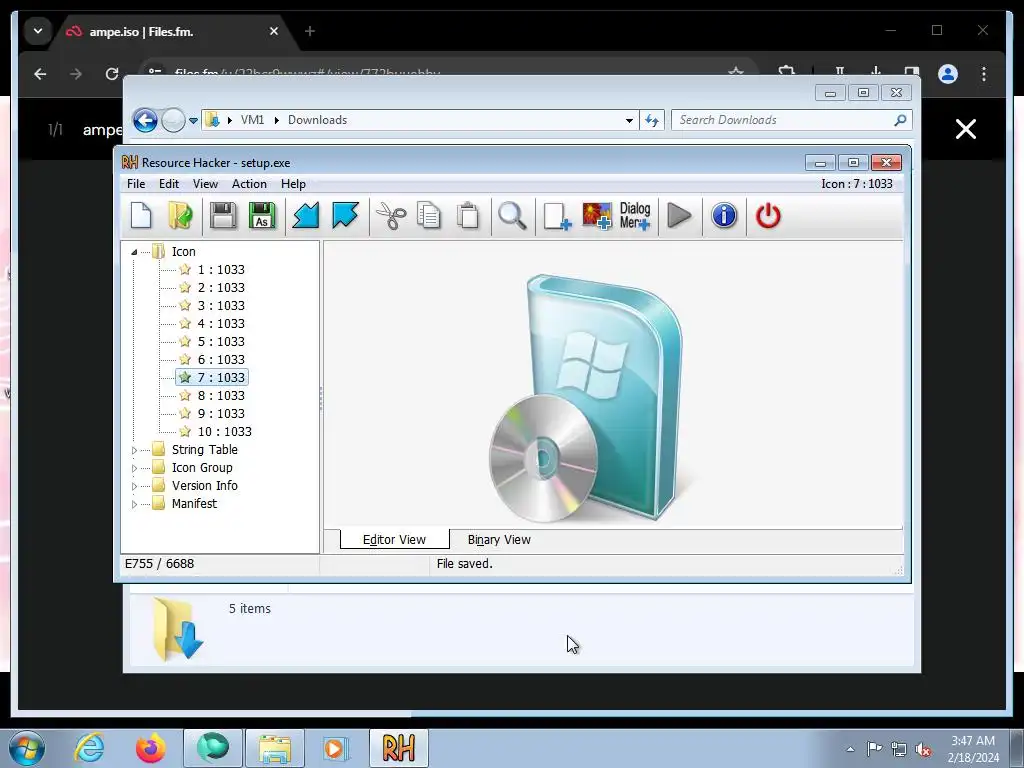The width and height of the screenshot is (1024, 768).
Task: Click the Explorer back navigation arrow
Action: pyautogui.click(x=145, y=120)
